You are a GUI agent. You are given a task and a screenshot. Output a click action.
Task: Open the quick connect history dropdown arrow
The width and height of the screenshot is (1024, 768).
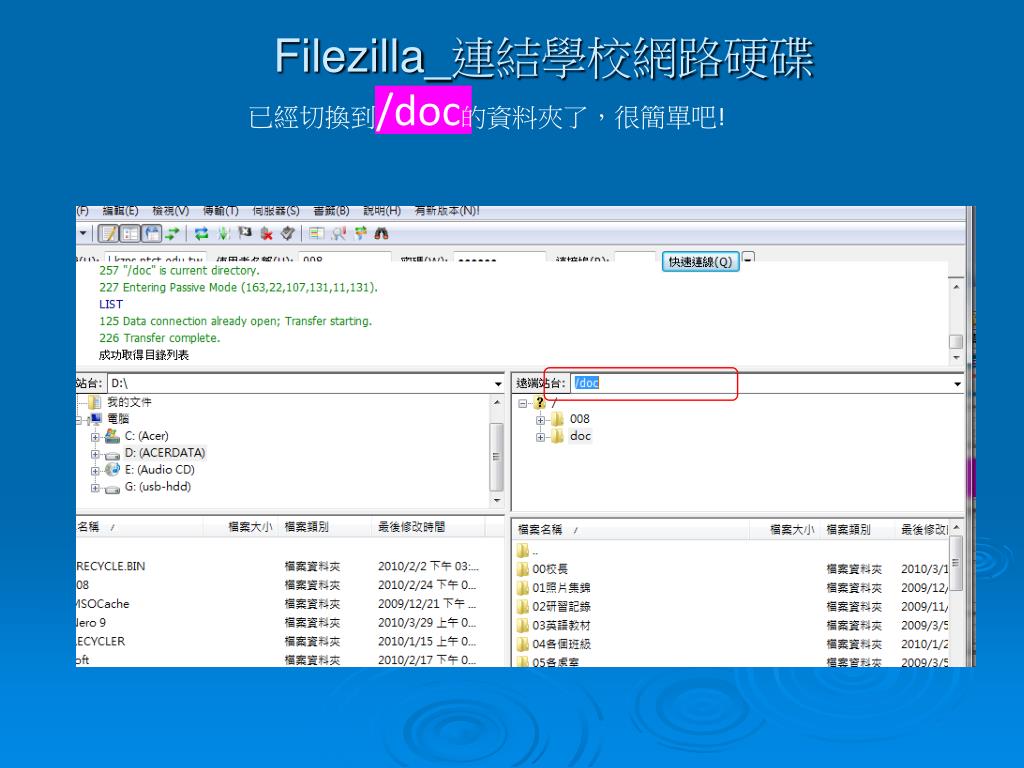(x=748, y=259)
